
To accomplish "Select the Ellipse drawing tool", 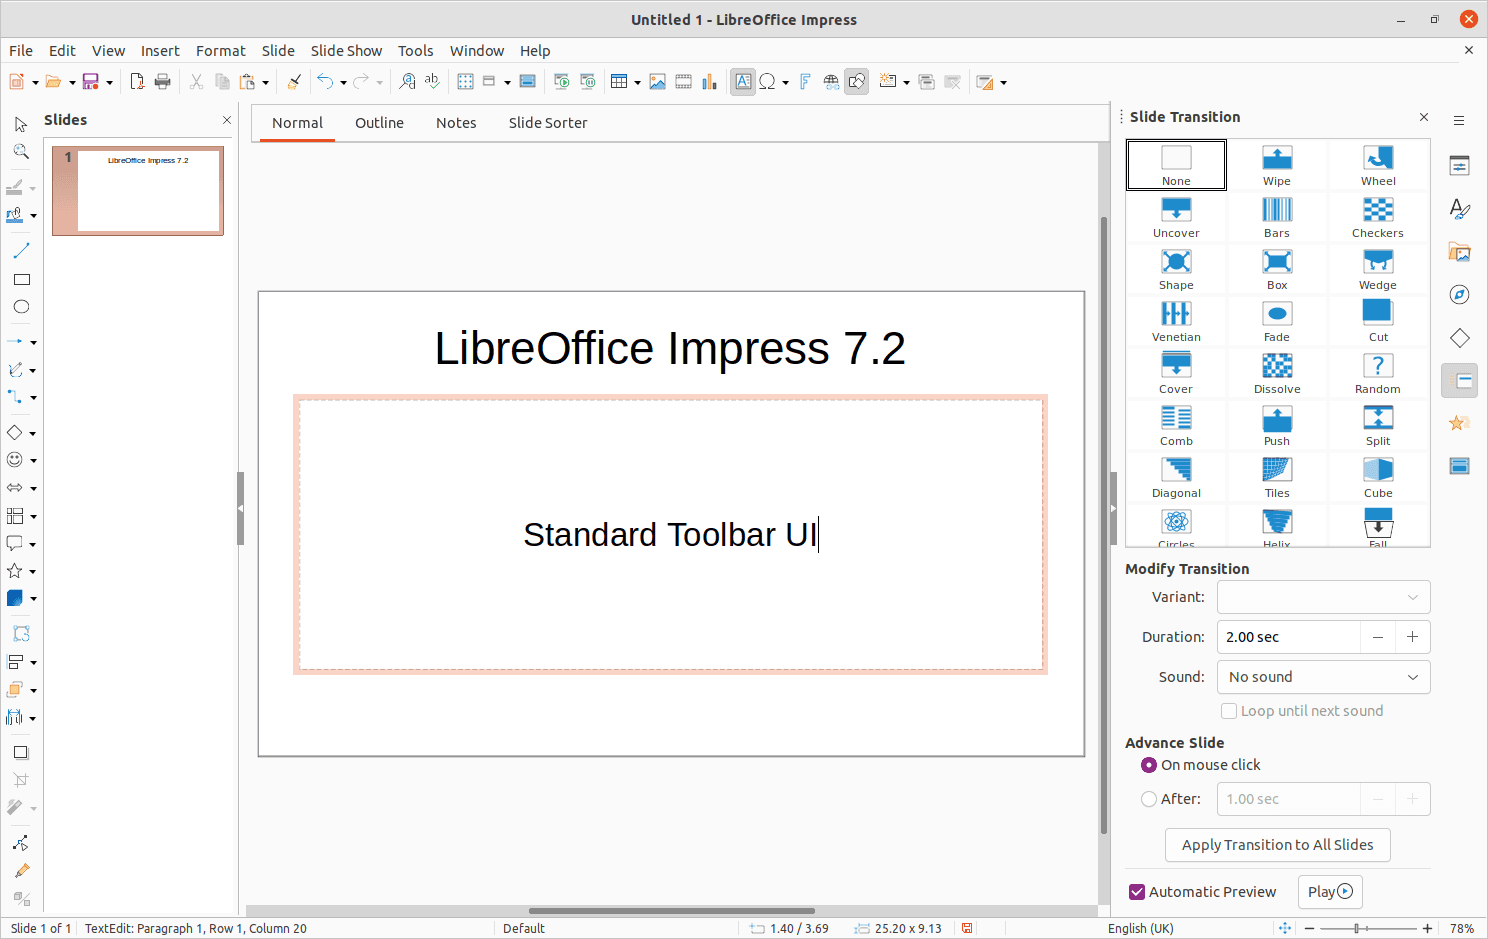I will (21, 307).
